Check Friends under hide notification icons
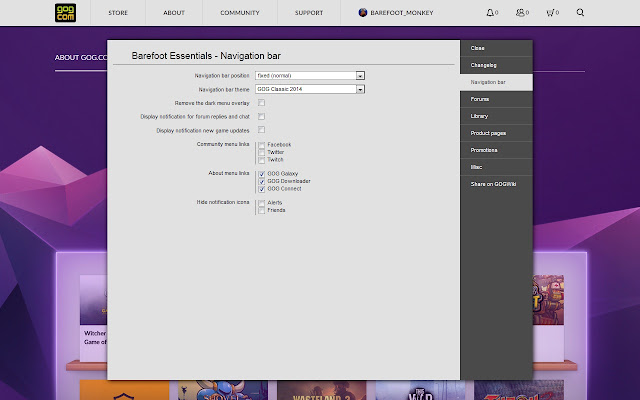Viewport: 640px width, 400px height. [262, 210]
